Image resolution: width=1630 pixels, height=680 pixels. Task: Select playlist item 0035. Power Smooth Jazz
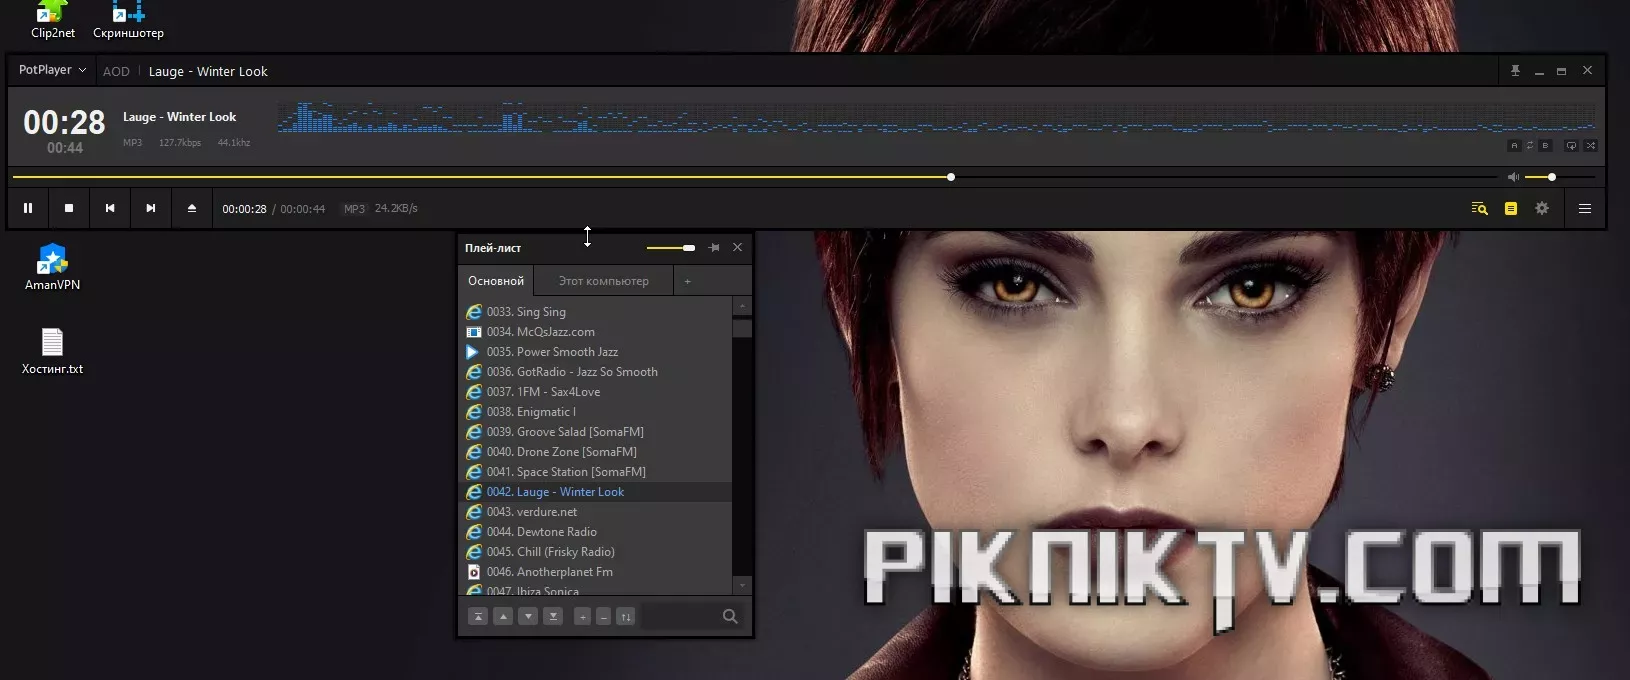(x=595, y=352)
